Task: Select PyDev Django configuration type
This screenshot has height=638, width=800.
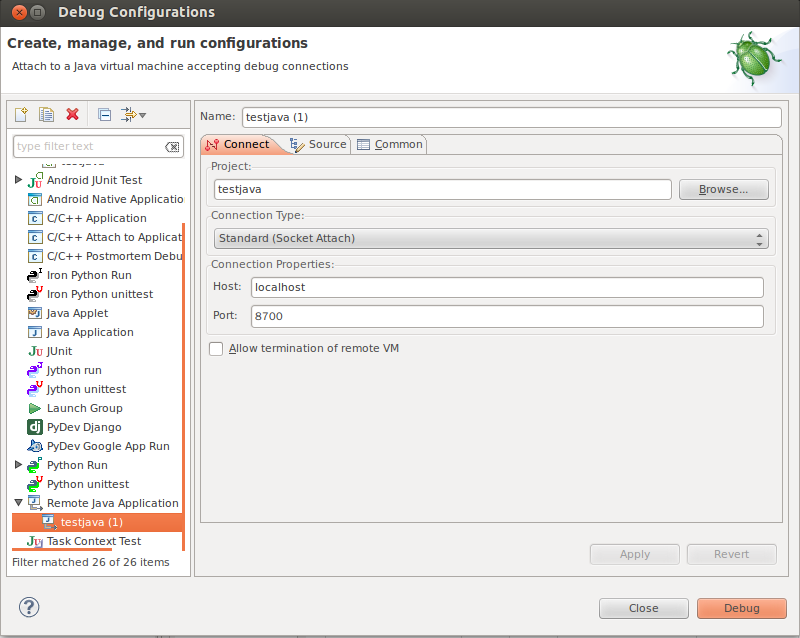Action: click(x=82, y=427)
